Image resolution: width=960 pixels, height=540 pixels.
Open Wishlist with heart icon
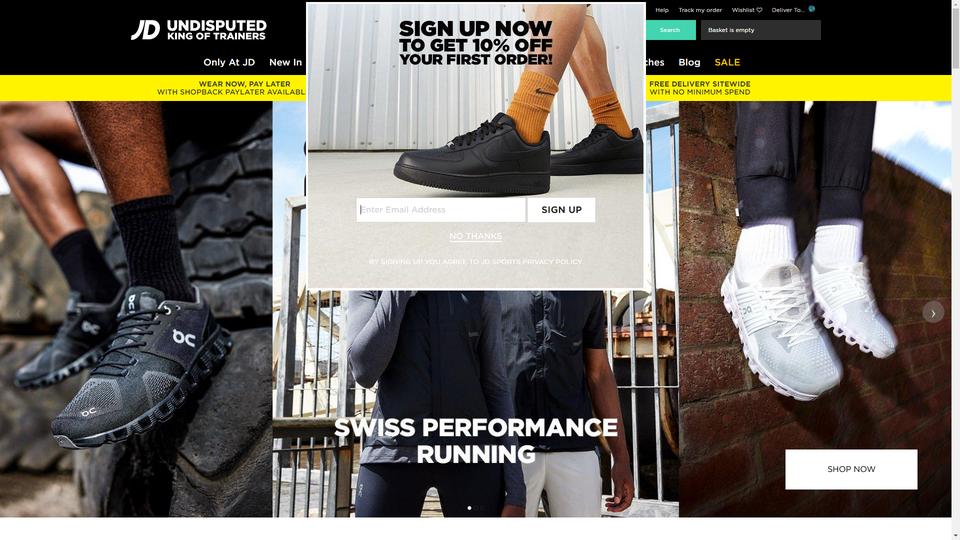point(747,10)
